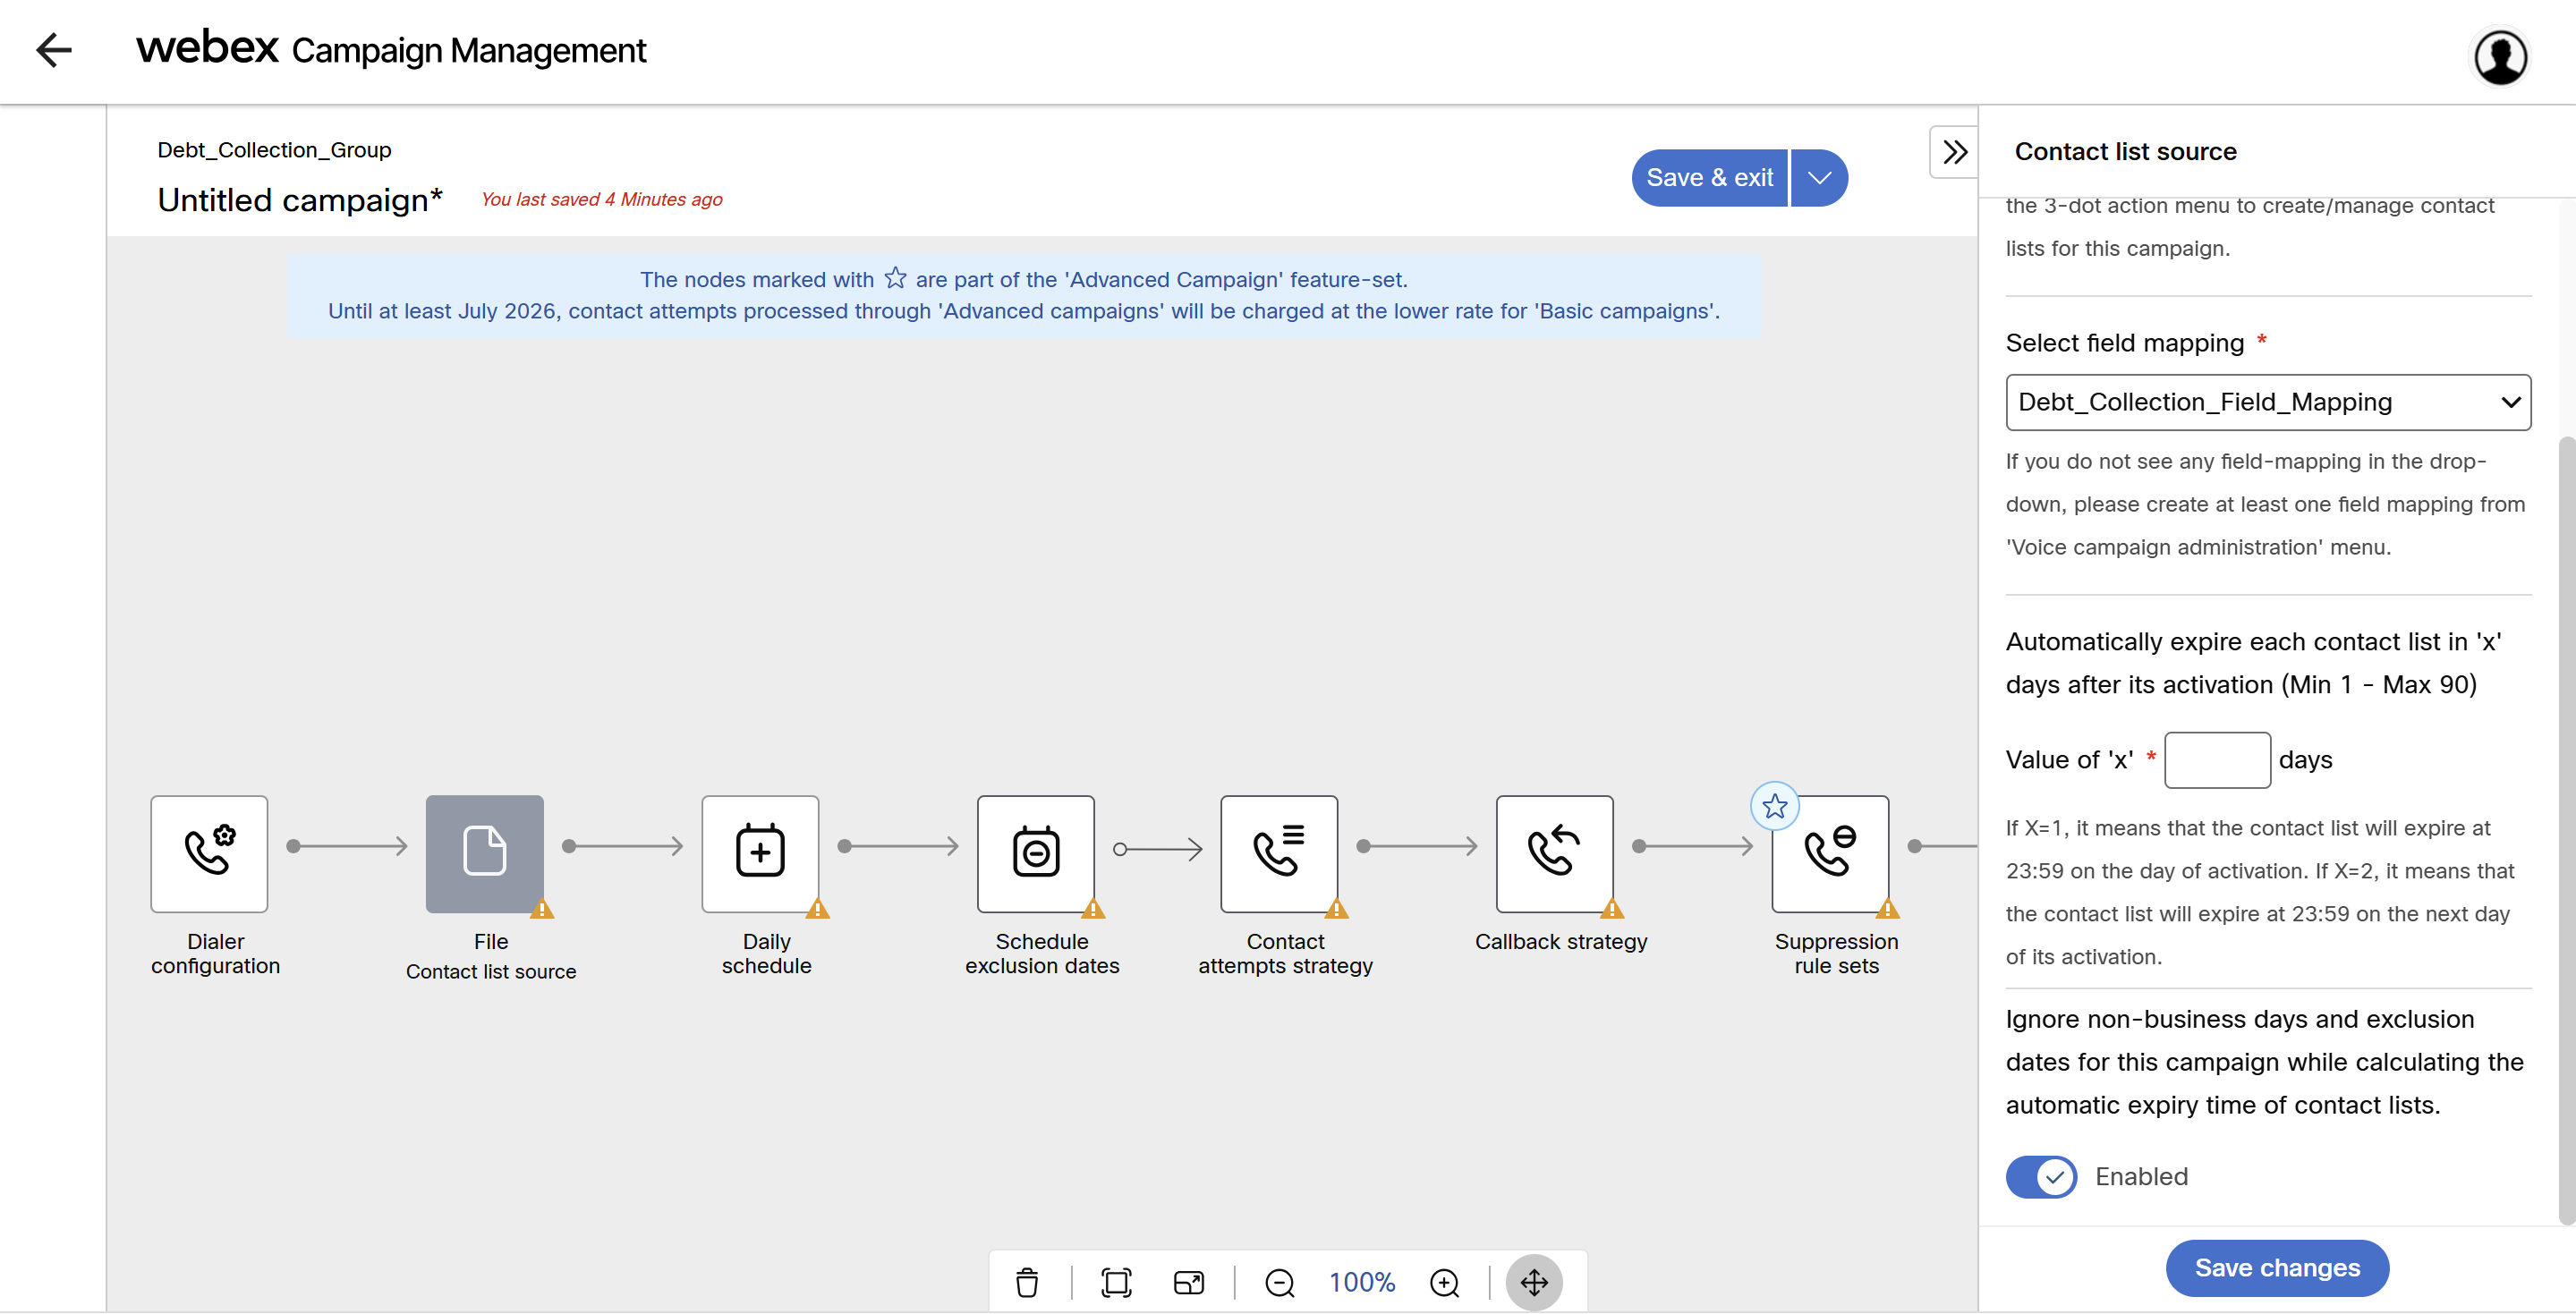2576x1314 pixels.
Task: Click the trash delete icon in canvas toolbar
Action: tap(1027, 1281)
